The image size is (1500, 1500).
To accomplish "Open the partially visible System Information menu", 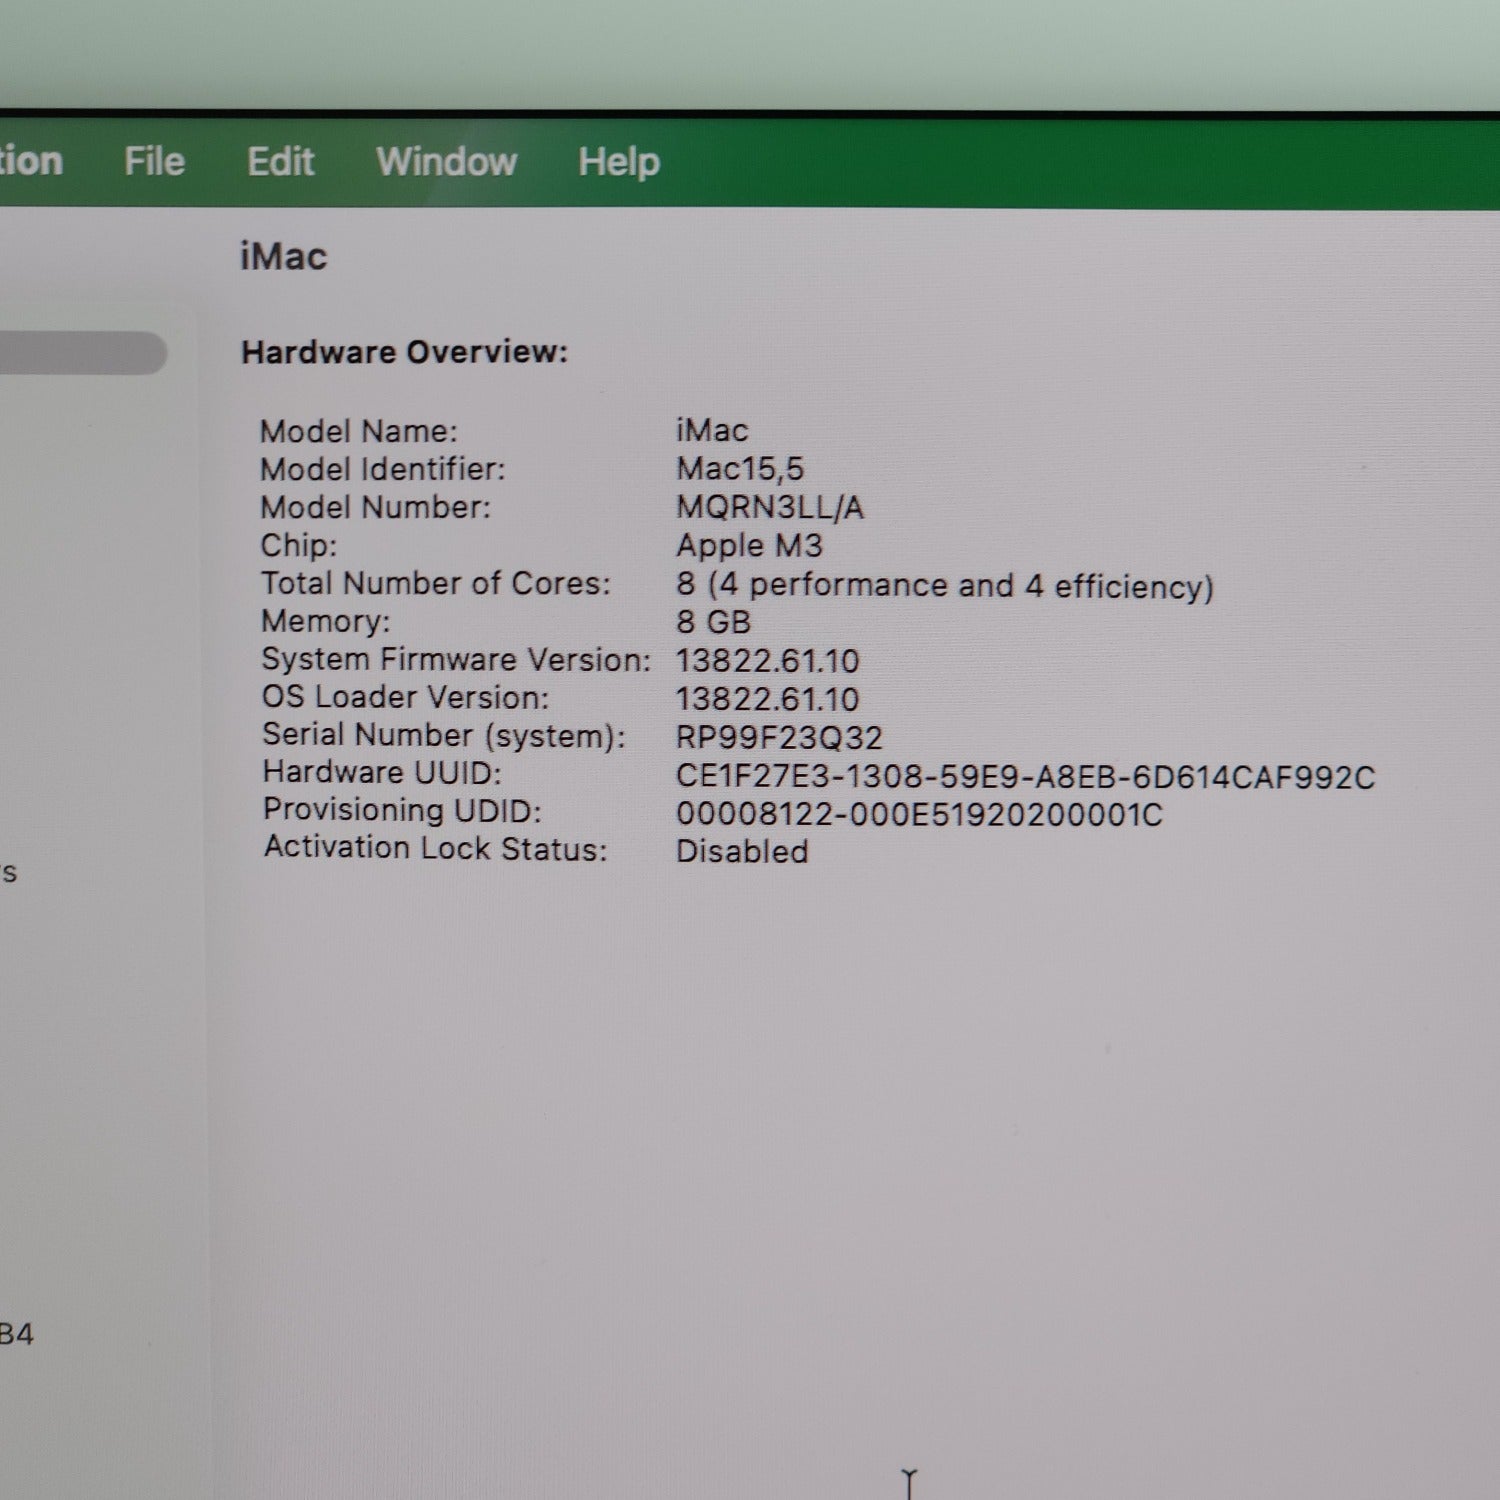I will (30, 161).
